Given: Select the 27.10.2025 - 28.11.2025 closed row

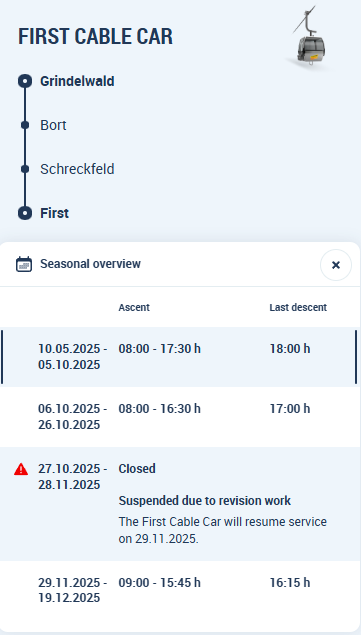Looking at the screenshot, I should 180,504.
